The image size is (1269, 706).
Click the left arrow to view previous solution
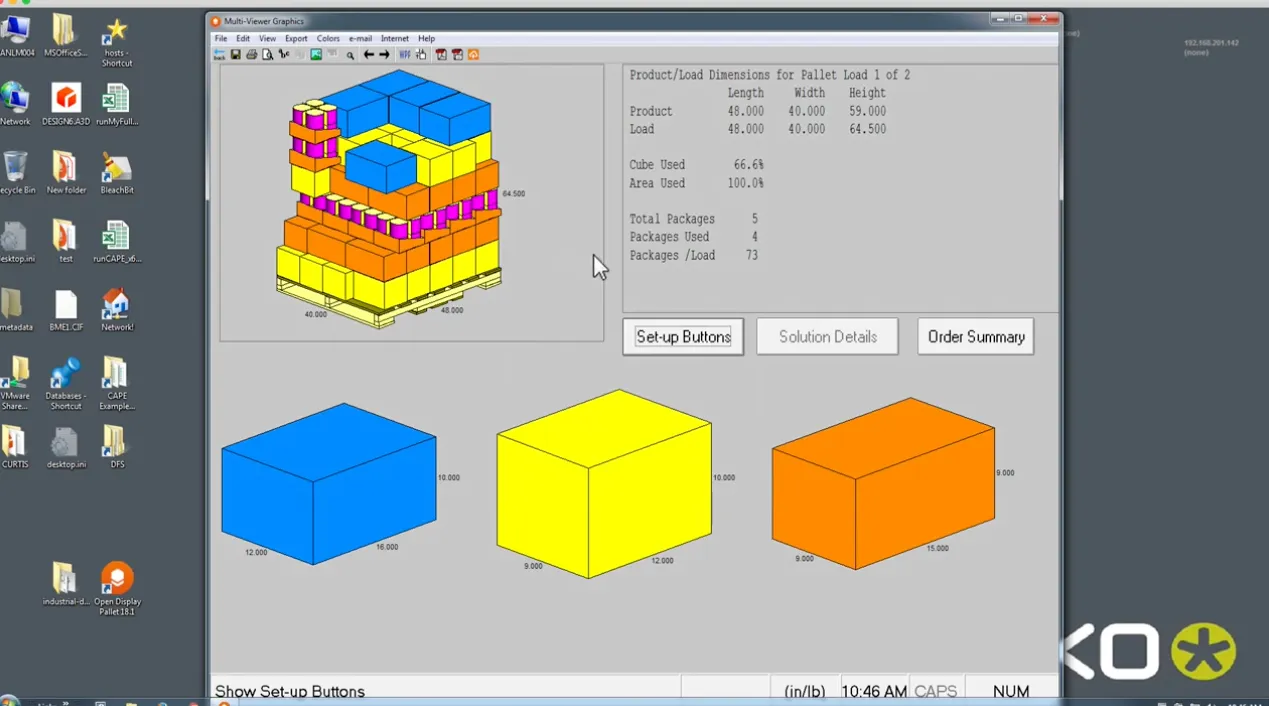click(x=369, y=54)
